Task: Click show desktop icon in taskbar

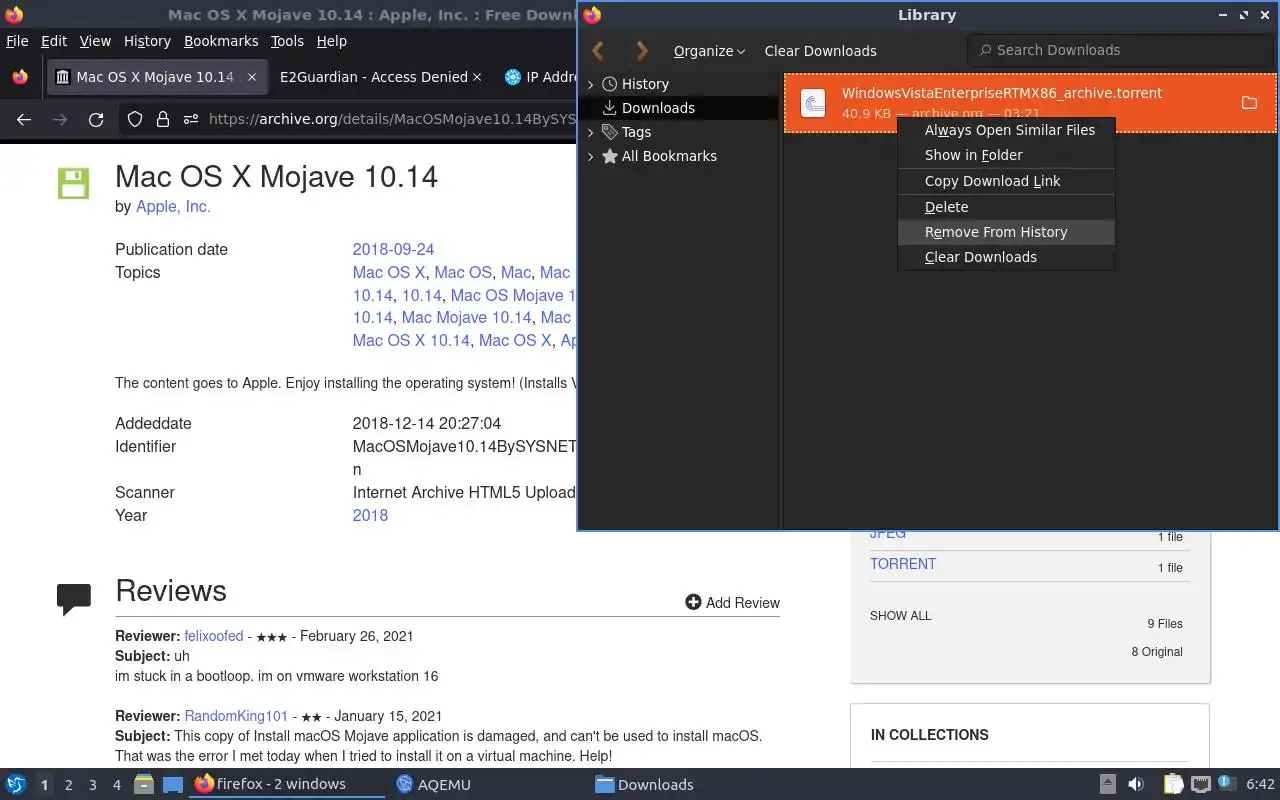Action: point(173,785)
